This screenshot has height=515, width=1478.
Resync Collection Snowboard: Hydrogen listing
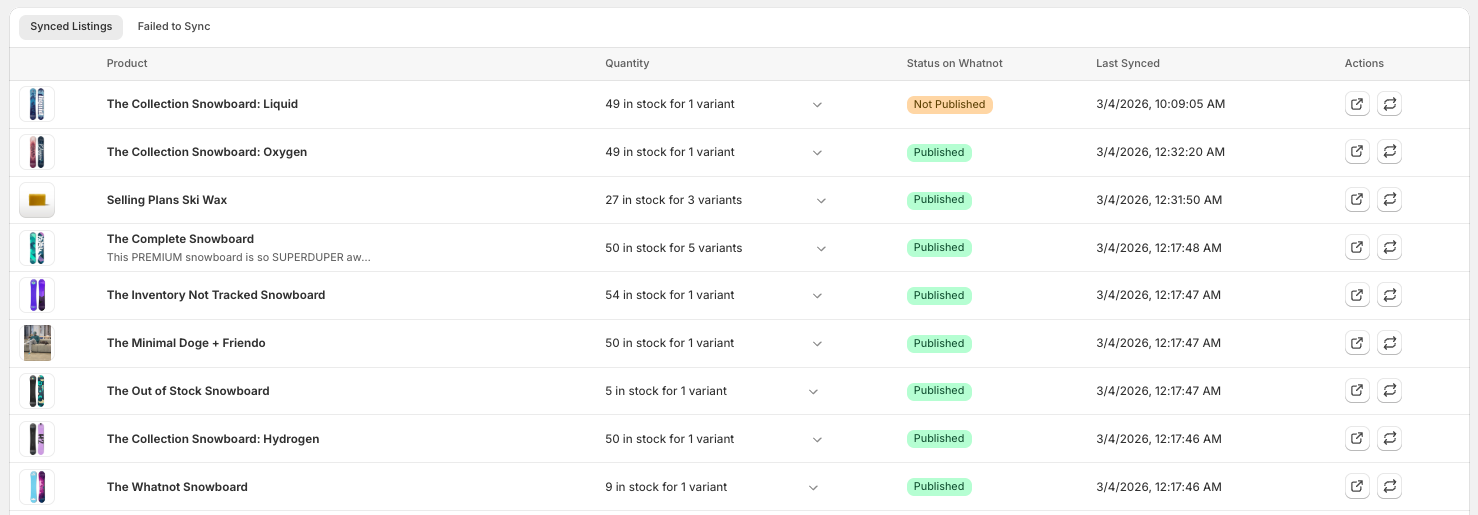click(x=1389, y=439)
